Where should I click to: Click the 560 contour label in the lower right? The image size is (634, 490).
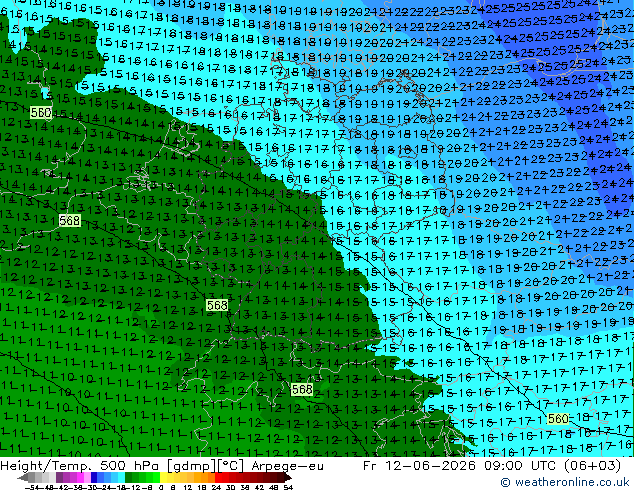point(558,418)
